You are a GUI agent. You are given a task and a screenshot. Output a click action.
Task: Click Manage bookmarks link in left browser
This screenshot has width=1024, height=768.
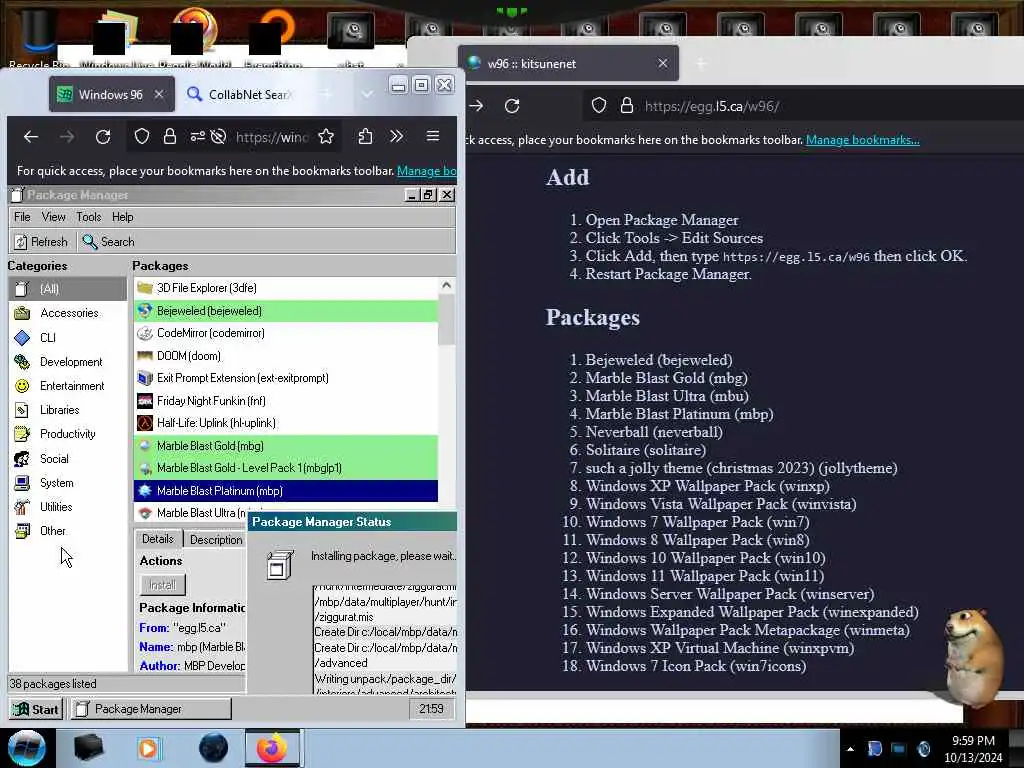(426, 171)
